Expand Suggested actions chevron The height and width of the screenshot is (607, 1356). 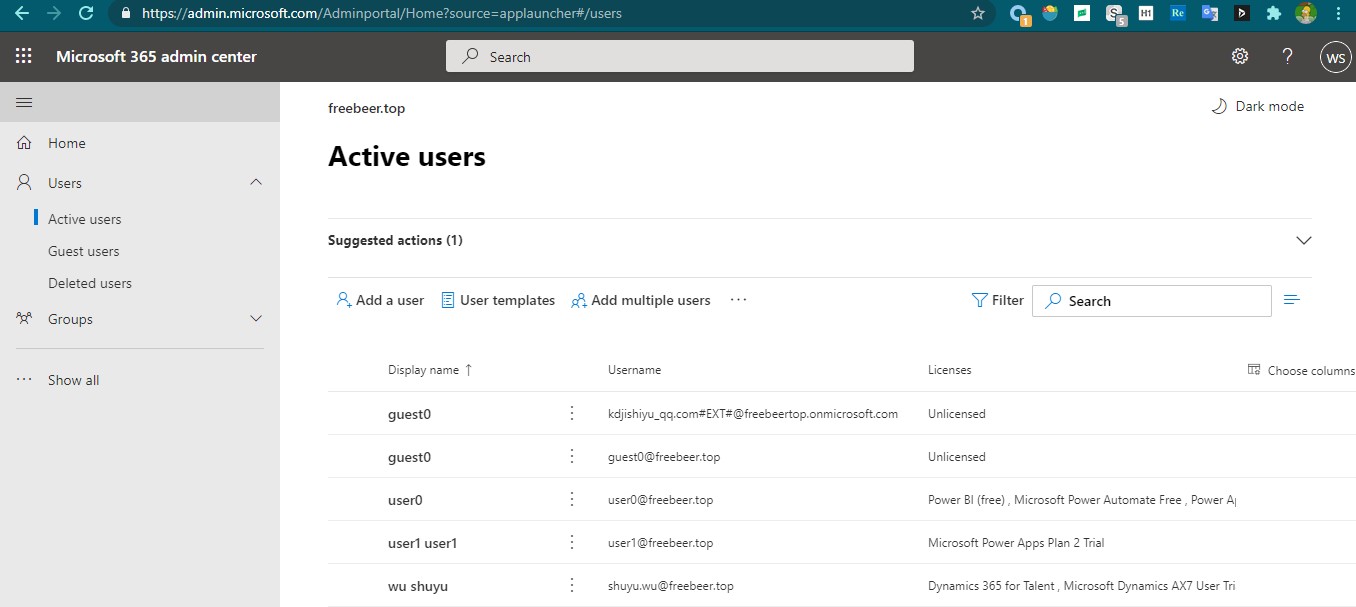(1303, 240)
